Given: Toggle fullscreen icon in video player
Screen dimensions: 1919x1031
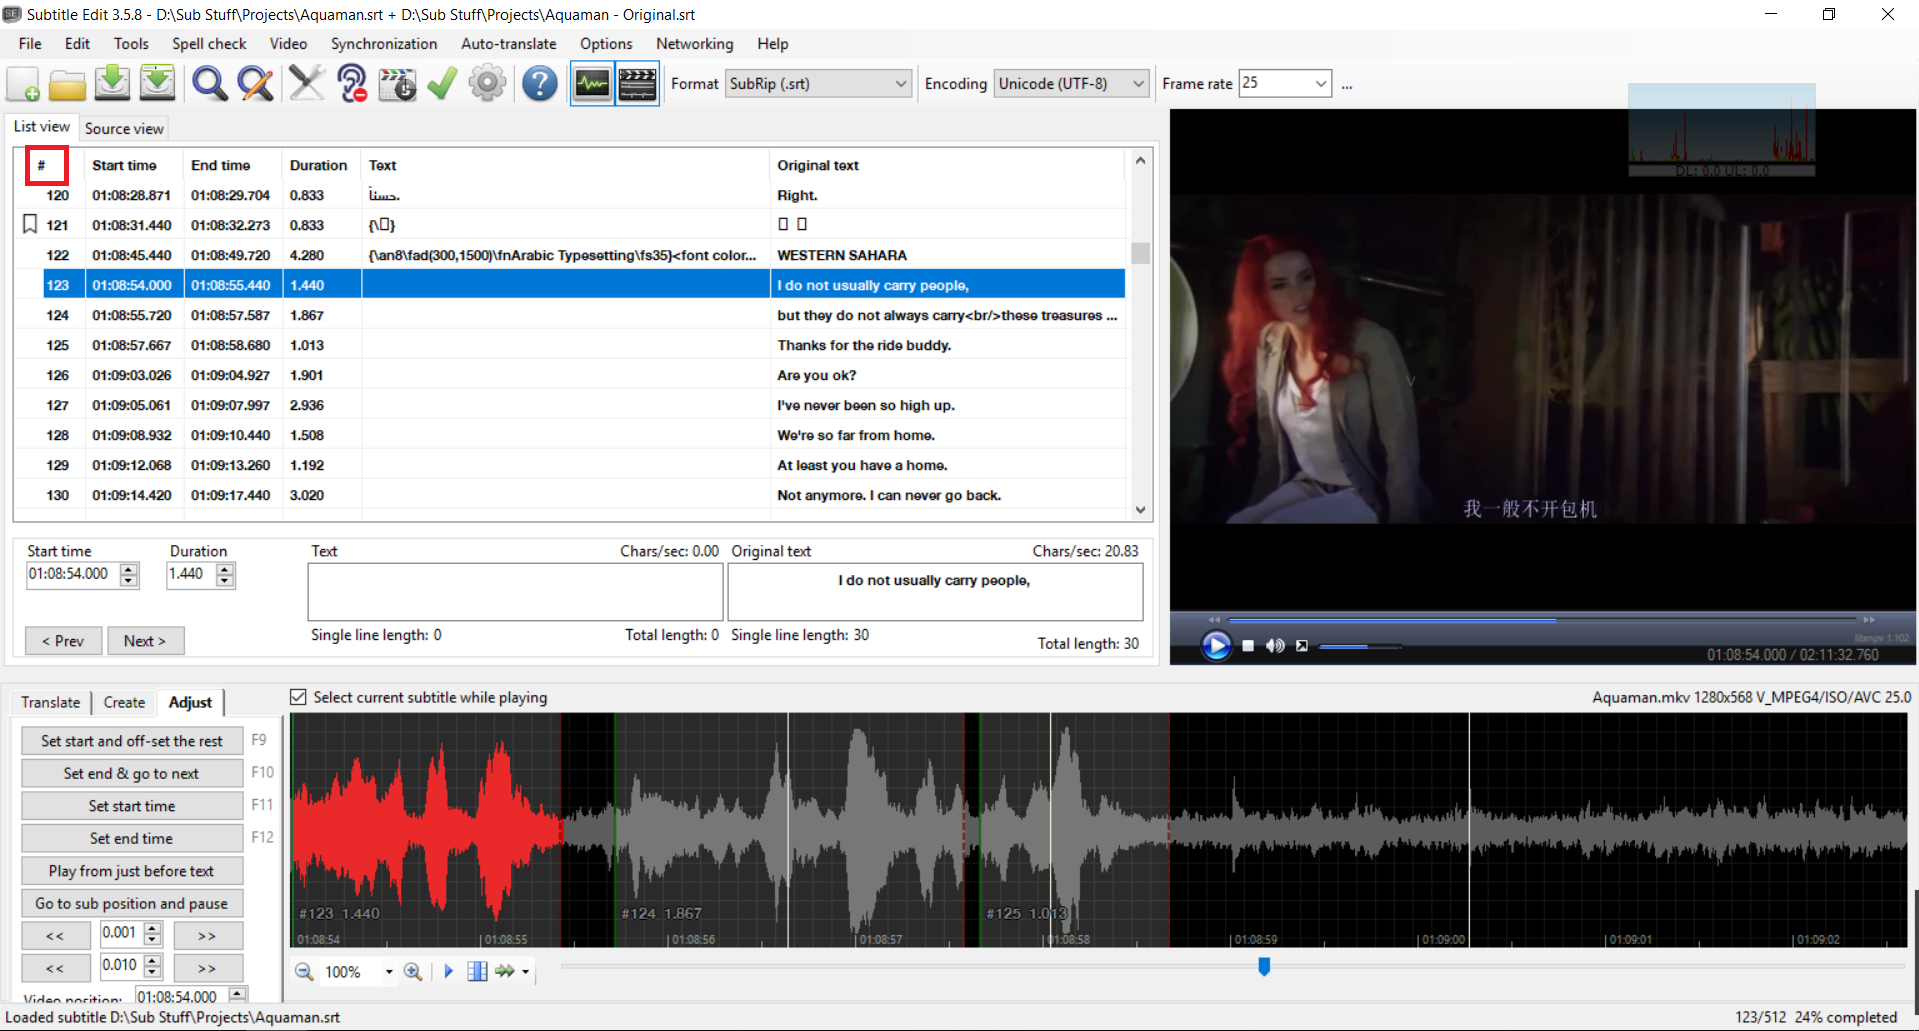Looking at the screenshot, I should pyautogui.click(x=1302, y=646).
